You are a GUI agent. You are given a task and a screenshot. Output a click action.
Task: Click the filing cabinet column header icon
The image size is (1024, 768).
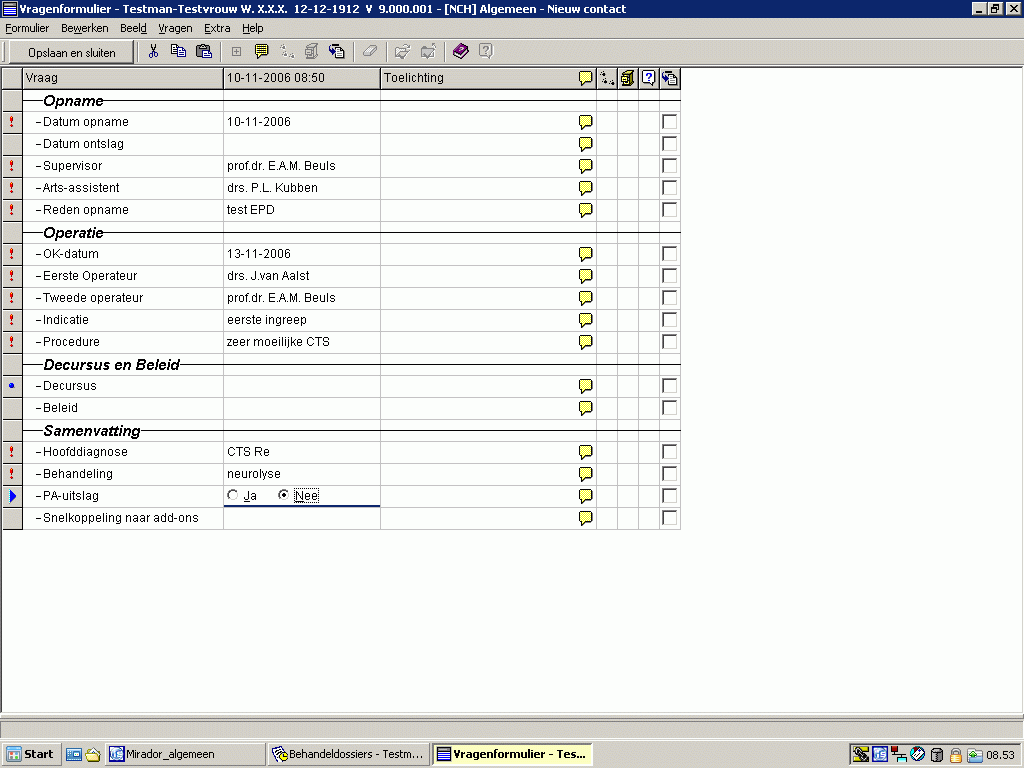click(x=628, y=78)
